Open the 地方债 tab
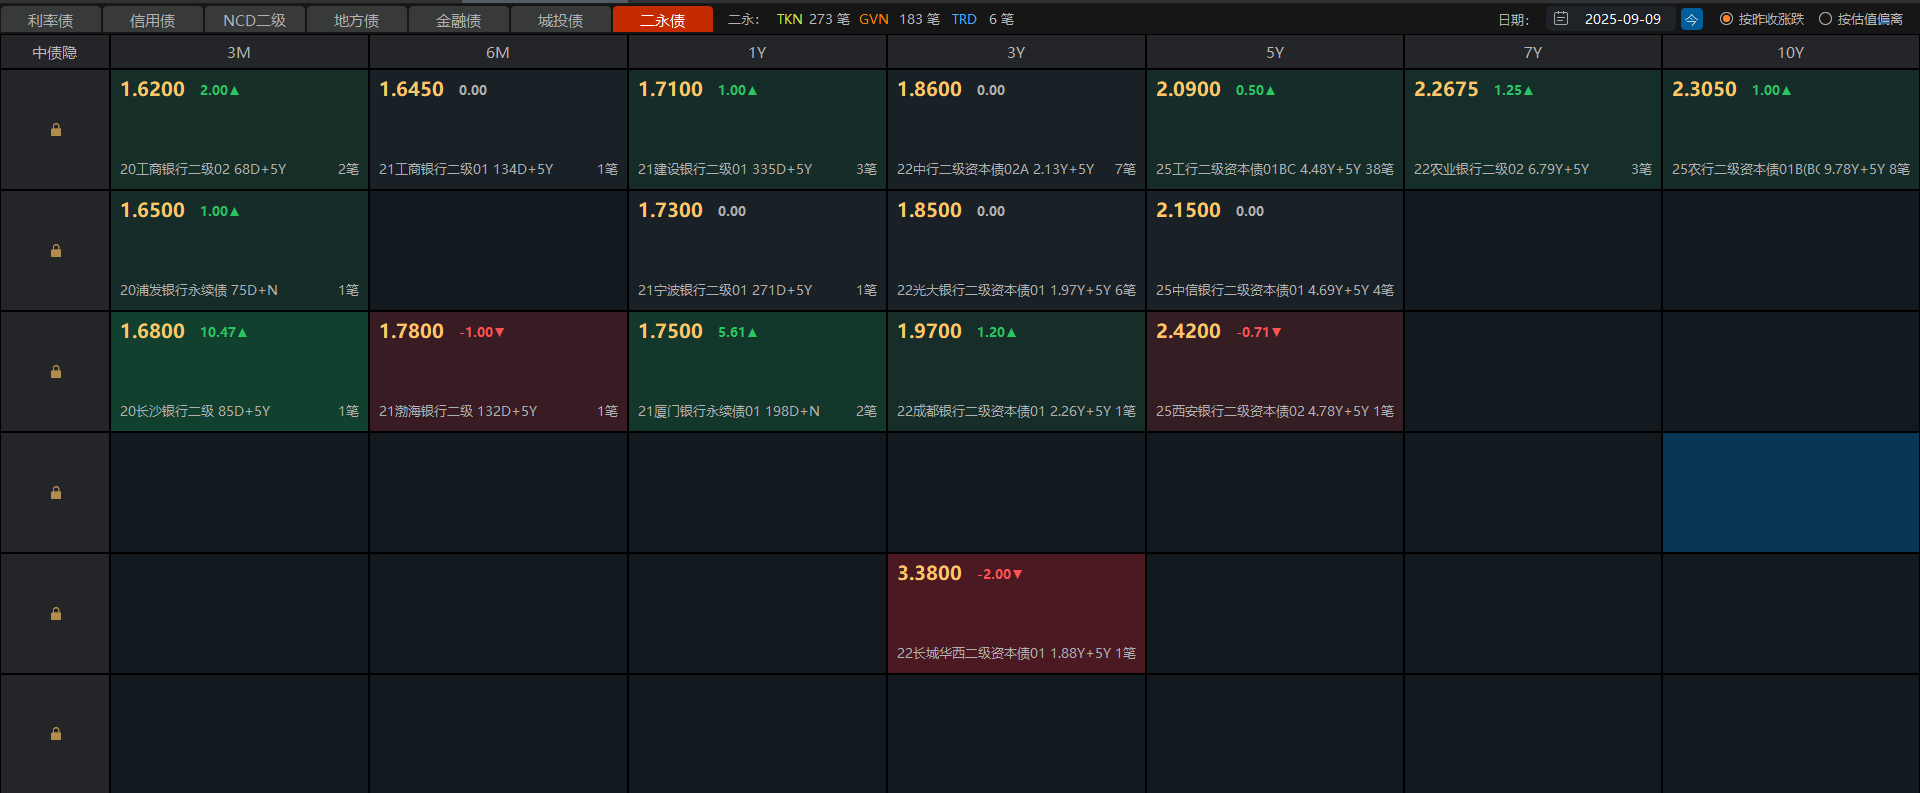The width and height of the screenshot is (1920, 793). click(357, 20)
